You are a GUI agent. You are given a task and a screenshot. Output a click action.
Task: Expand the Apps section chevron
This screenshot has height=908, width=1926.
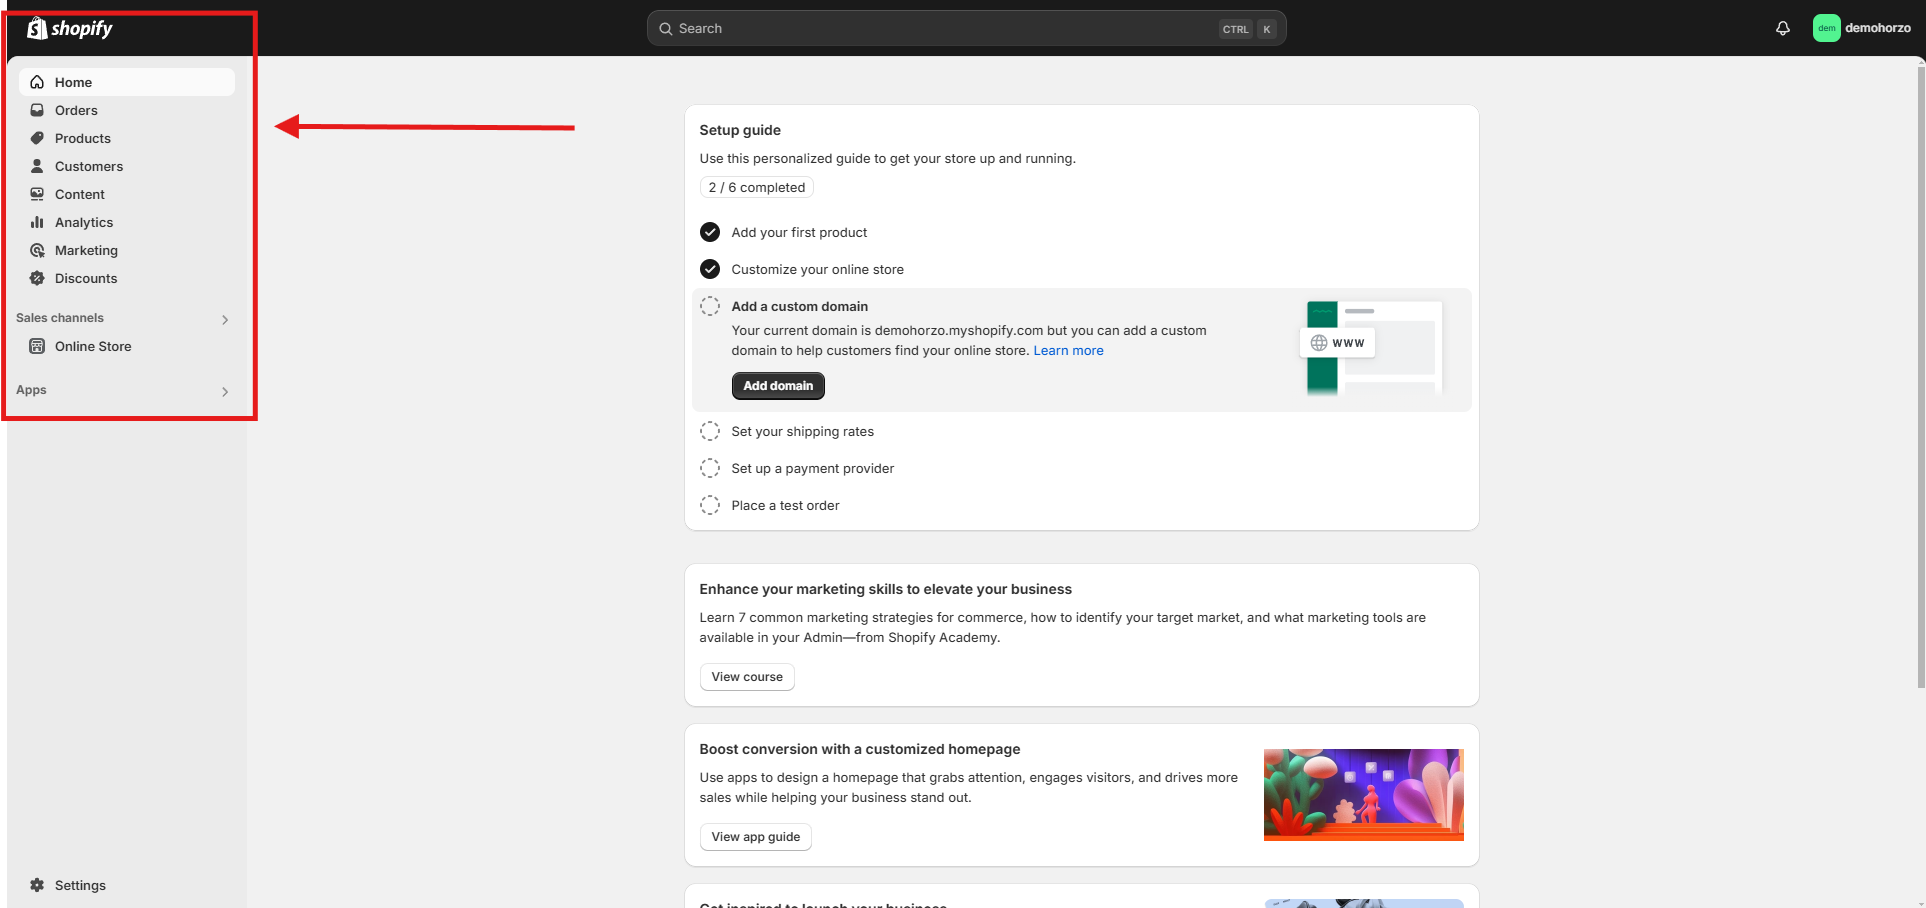225,391
